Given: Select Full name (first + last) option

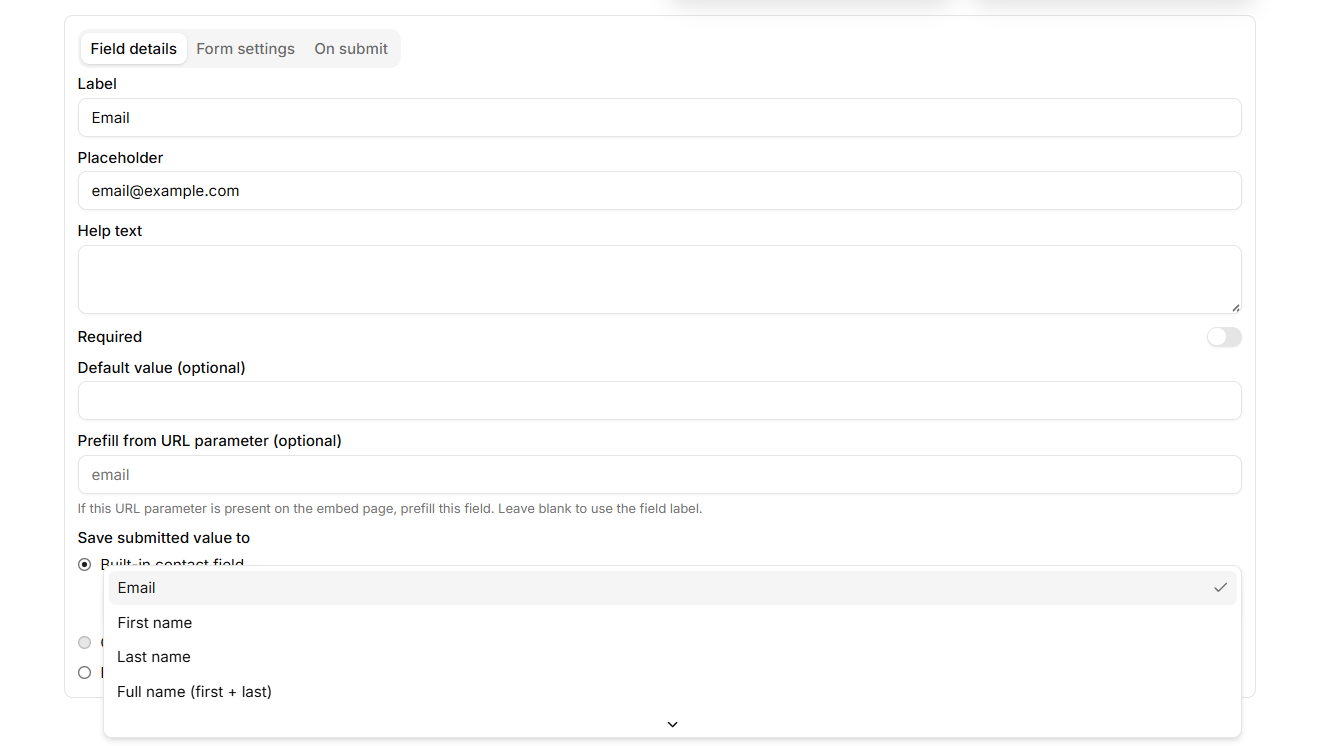Looking at the screenshot, I should click(672, 692).
